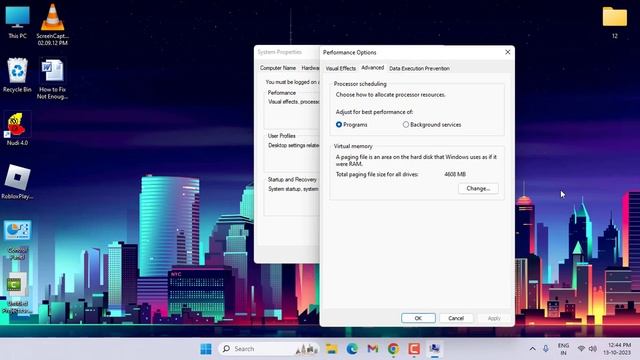Open the Camtasia taskbar icon
The height and width of the screenshot is (360, 640).
click(414, 349)
